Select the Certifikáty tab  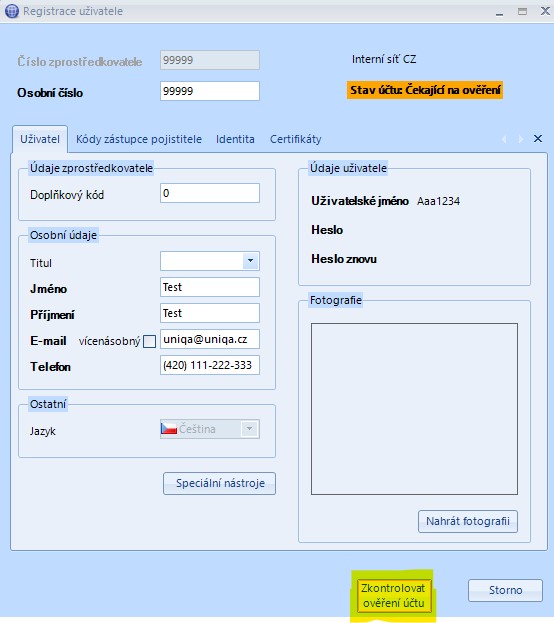[295, 139]
